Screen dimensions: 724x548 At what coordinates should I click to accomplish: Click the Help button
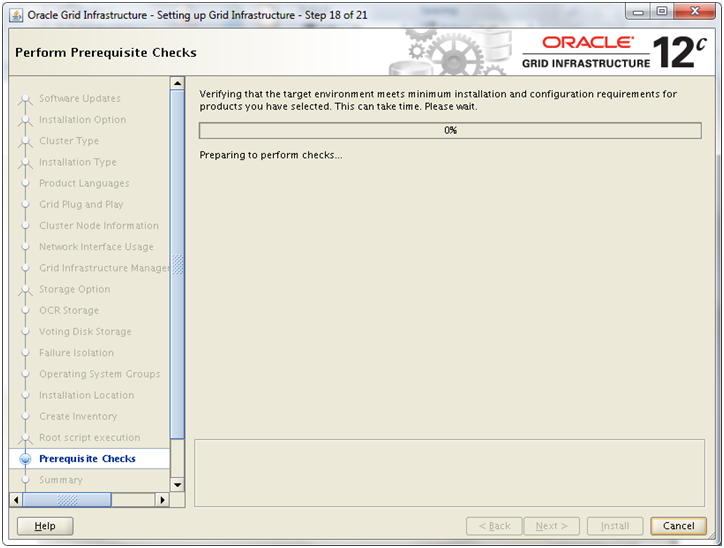pos(45,526)
